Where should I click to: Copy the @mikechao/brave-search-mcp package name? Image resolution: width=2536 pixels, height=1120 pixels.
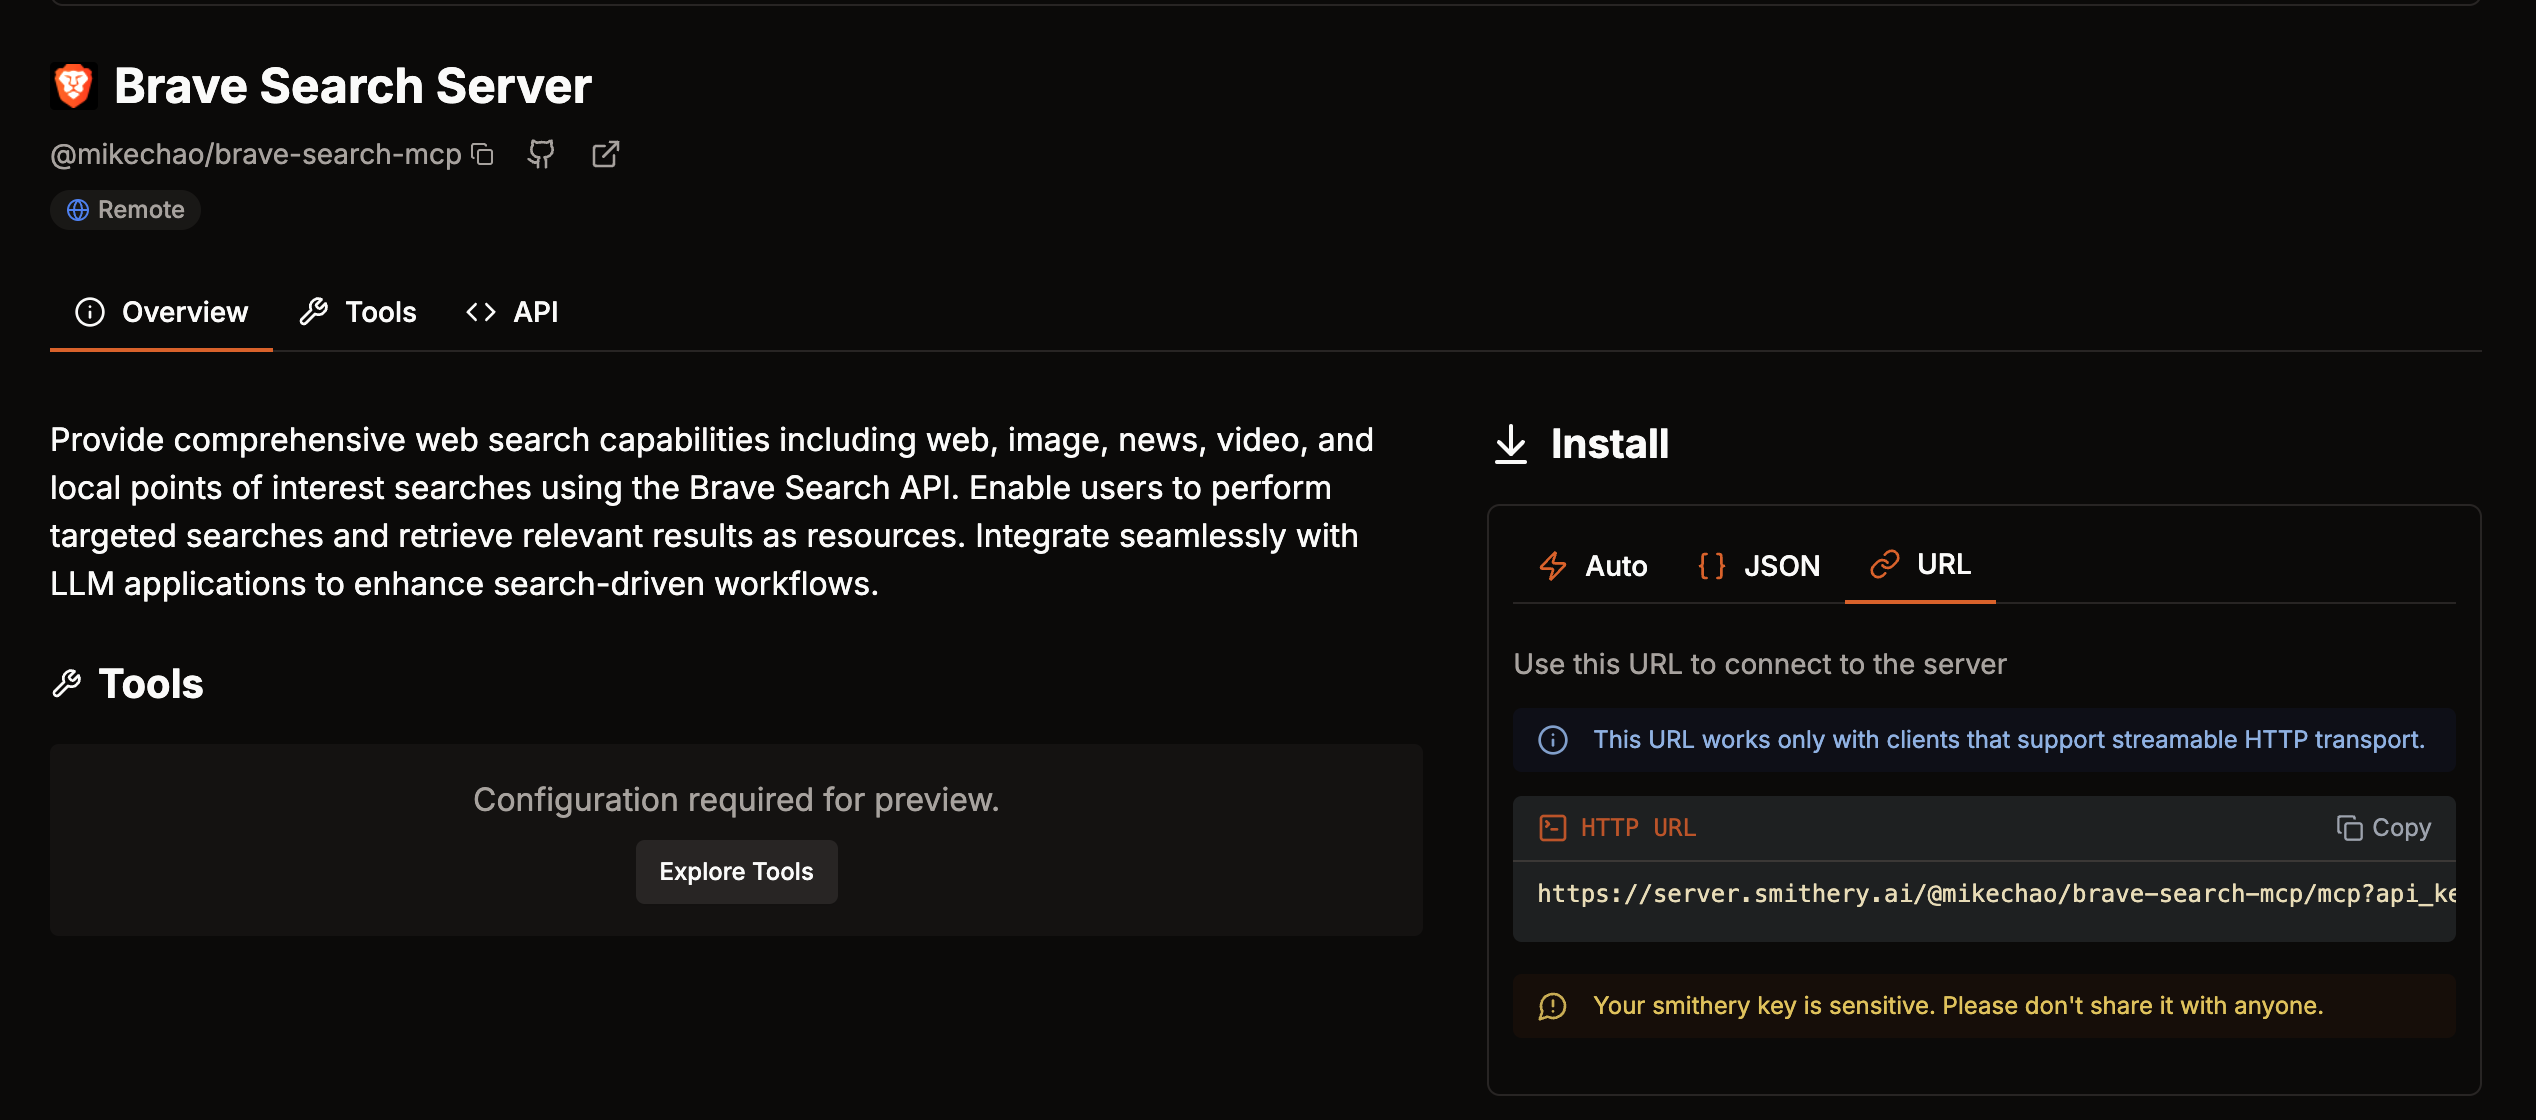coord(483,154)
